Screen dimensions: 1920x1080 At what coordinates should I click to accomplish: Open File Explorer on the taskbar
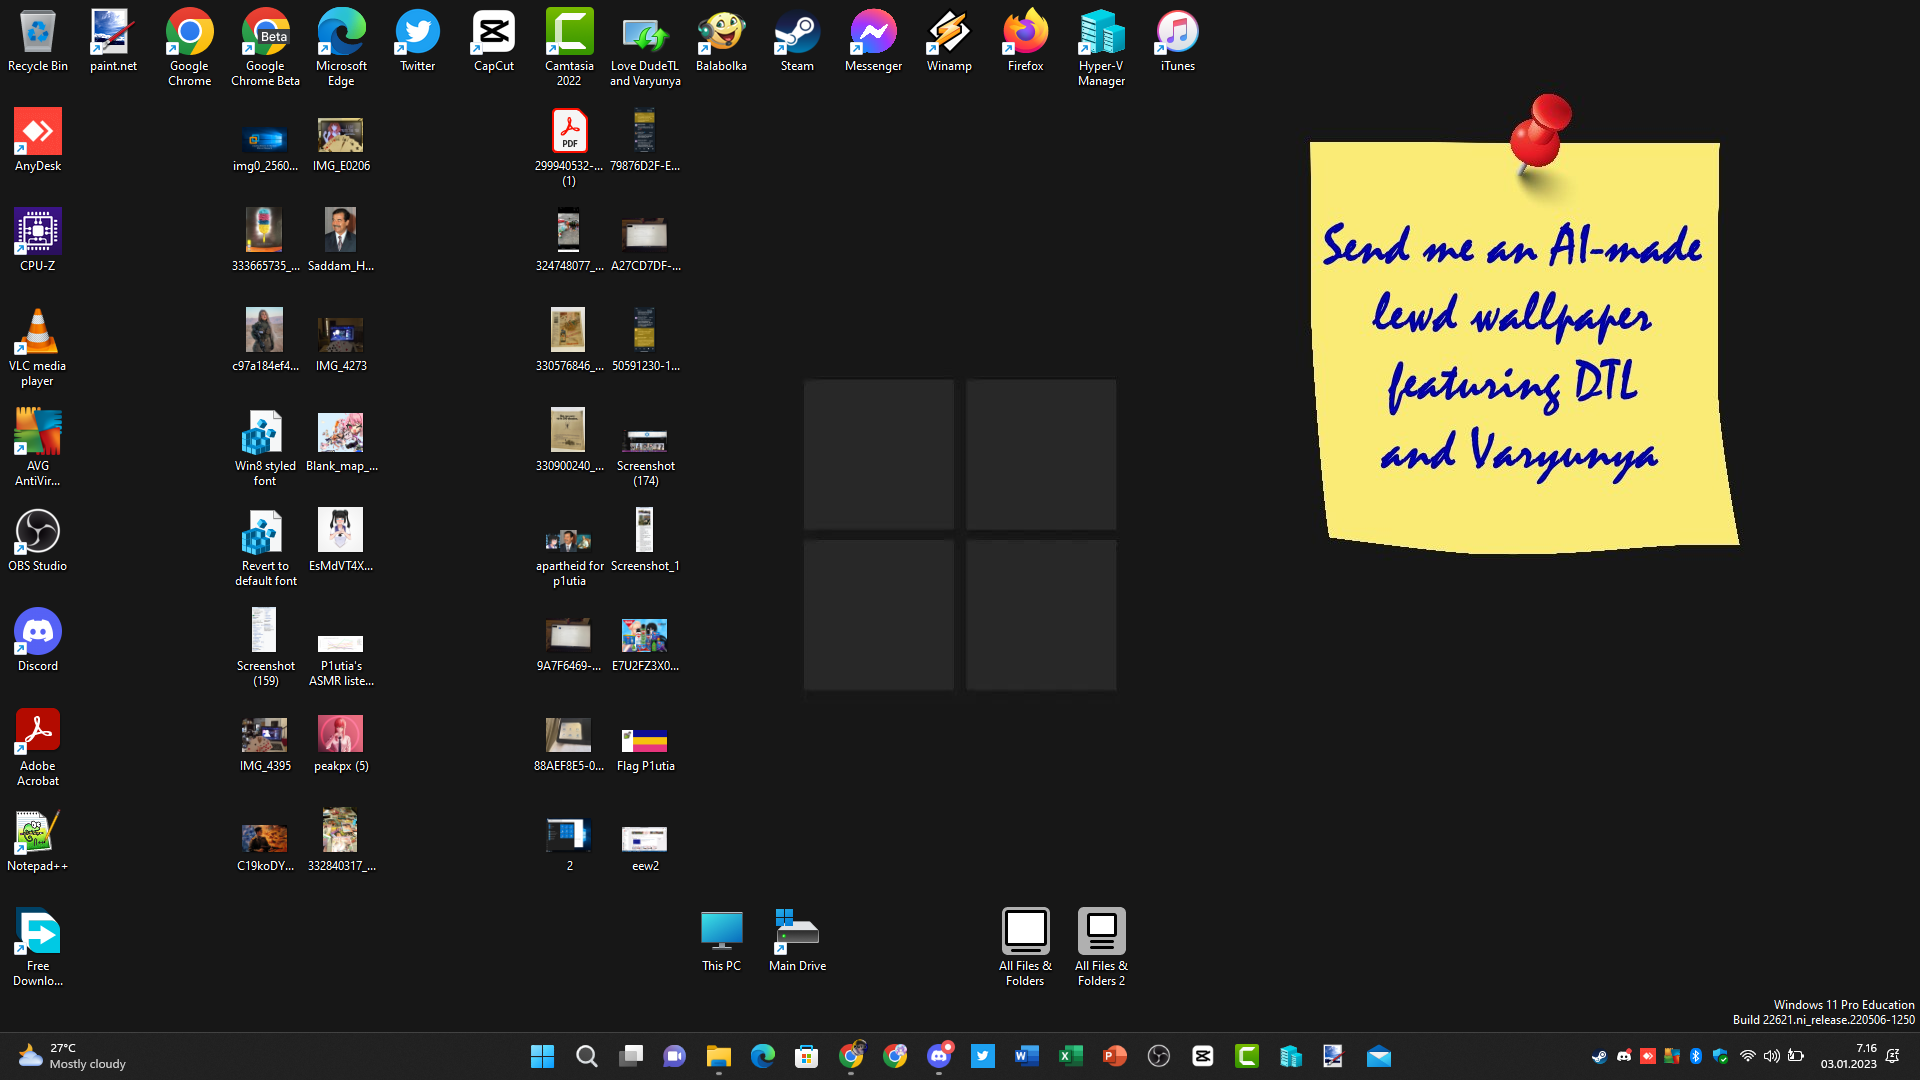pos(718,1056)
